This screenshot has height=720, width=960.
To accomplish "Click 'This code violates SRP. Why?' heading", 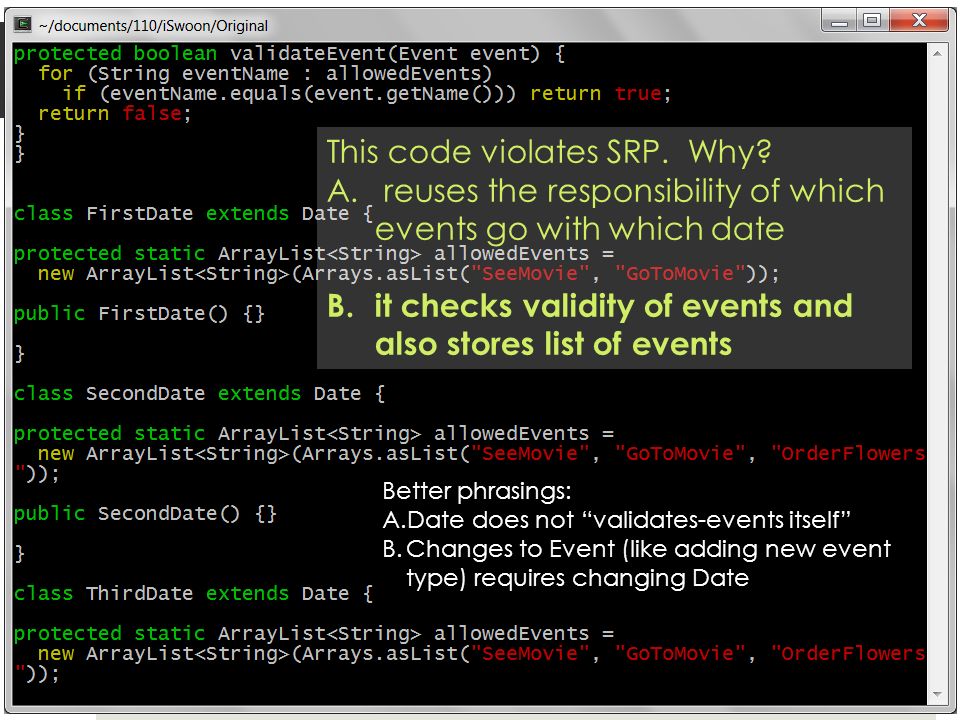I will pyautogui.click(x=549, y=152).
